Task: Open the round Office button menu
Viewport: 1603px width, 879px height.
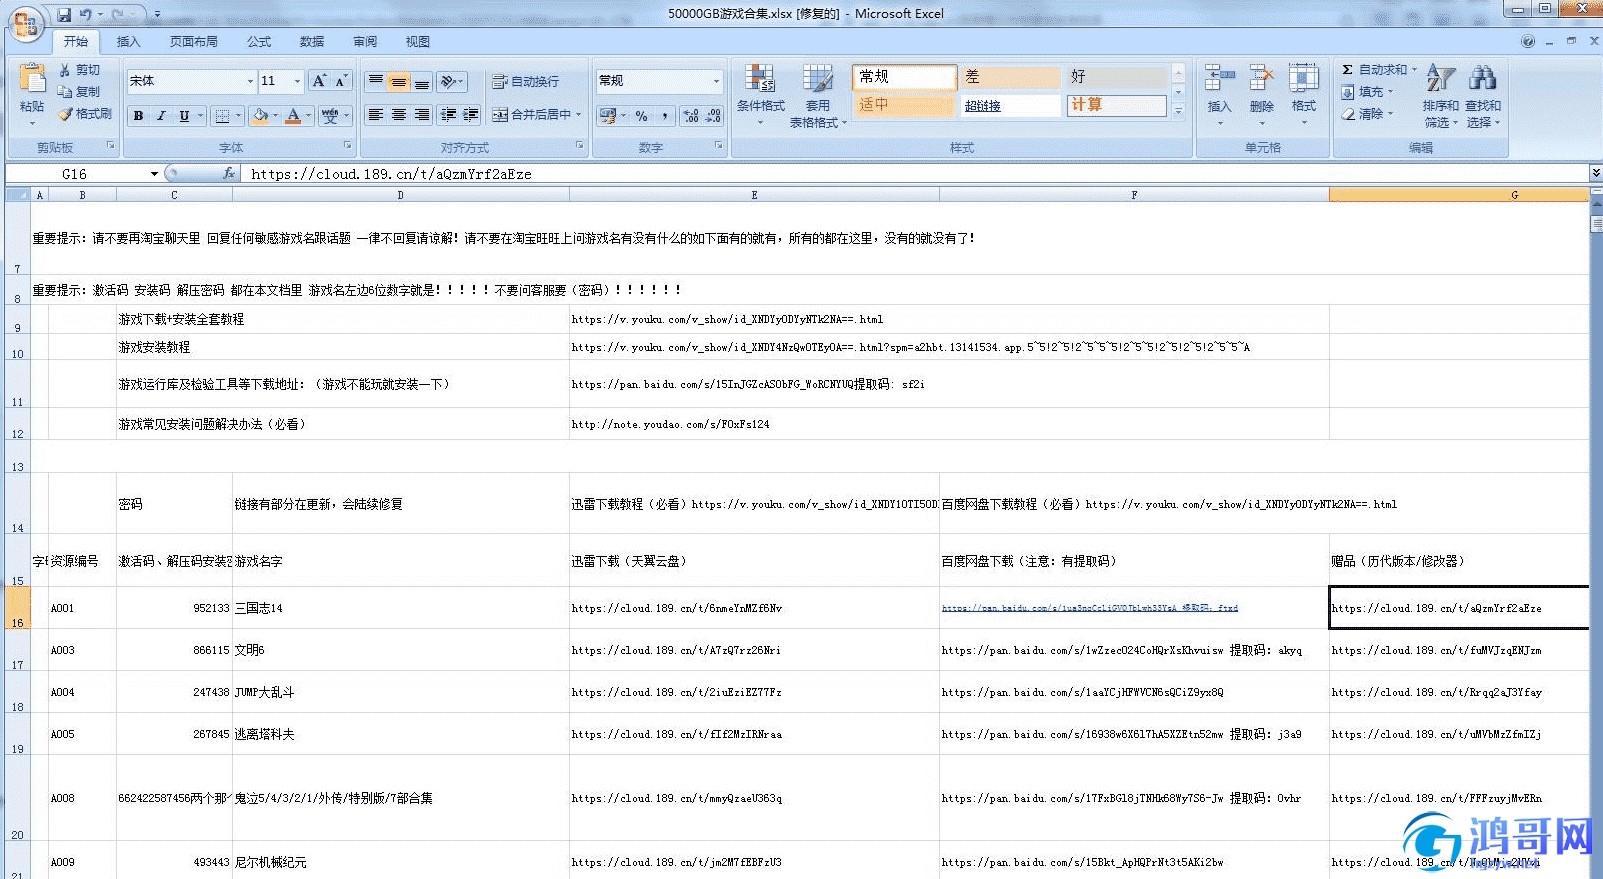Action: click(x=25, y=24)
